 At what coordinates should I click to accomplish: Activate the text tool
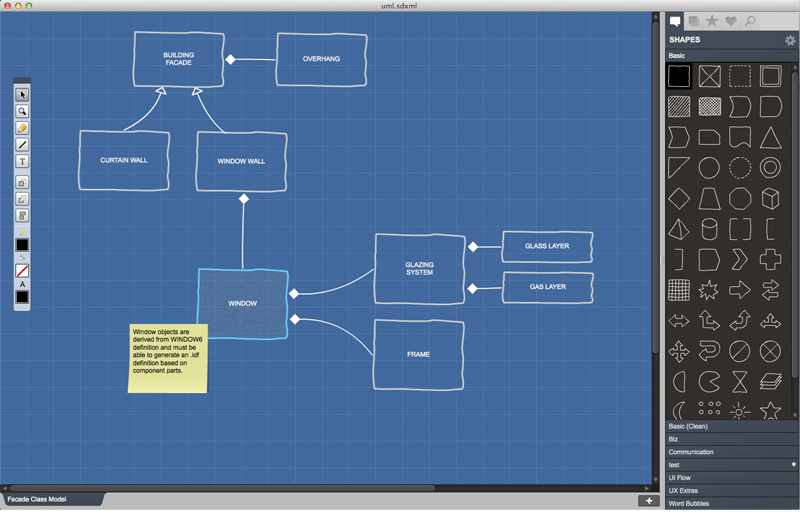(x=22, y=162)
